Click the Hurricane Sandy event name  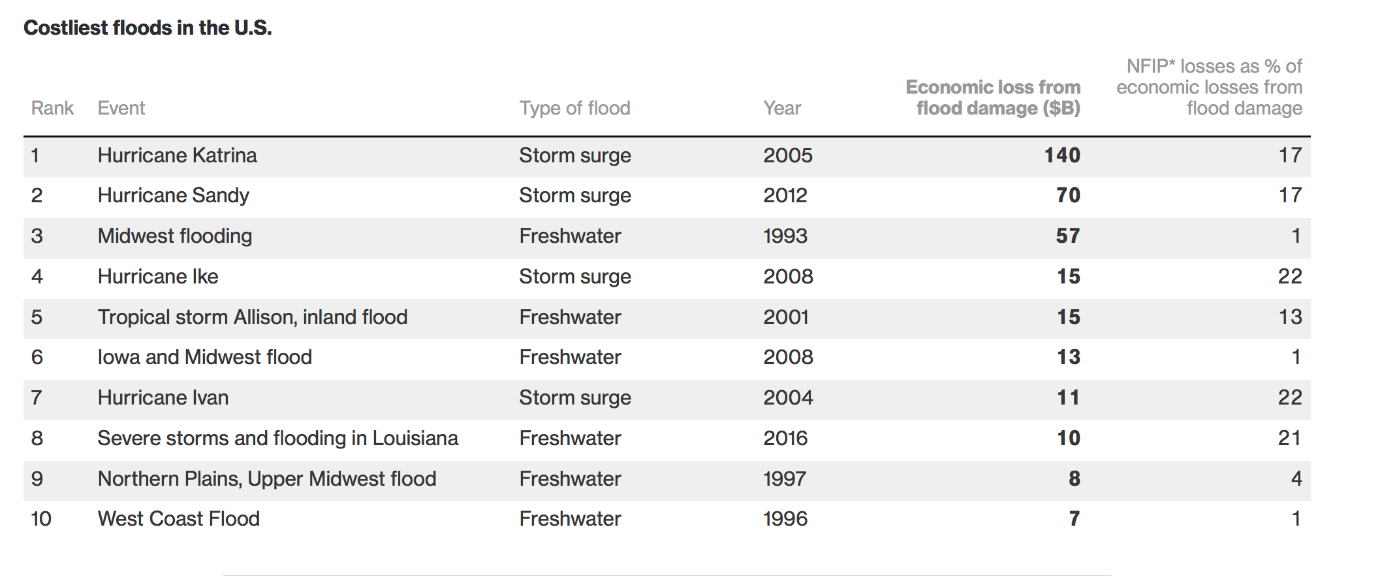173,196
